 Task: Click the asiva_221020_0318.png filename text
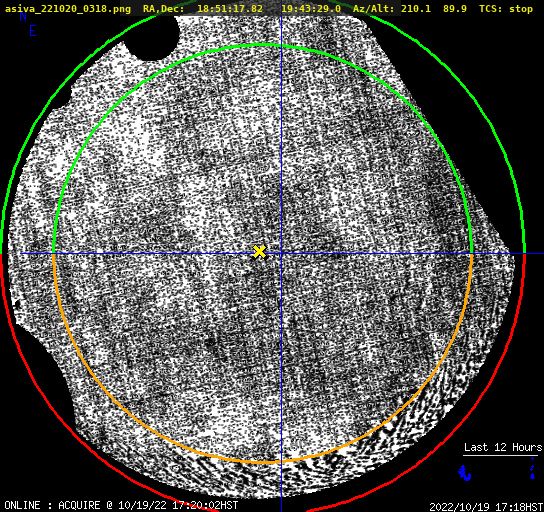68,9
